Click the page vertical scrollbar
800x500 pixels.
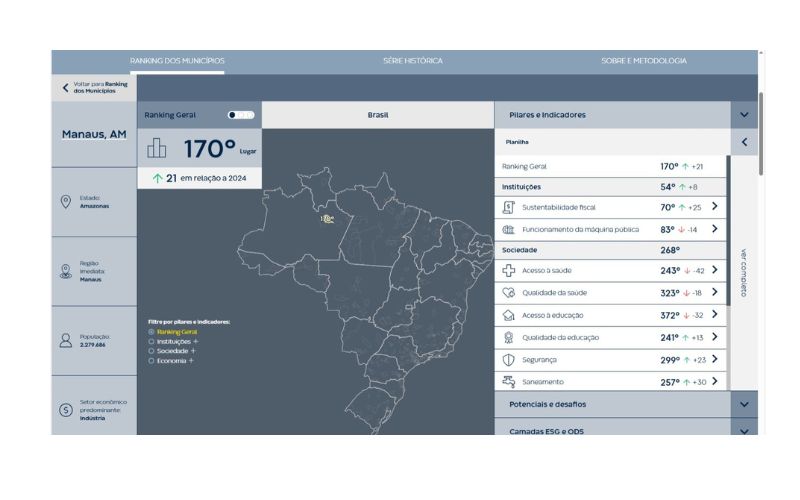point(761,134)
